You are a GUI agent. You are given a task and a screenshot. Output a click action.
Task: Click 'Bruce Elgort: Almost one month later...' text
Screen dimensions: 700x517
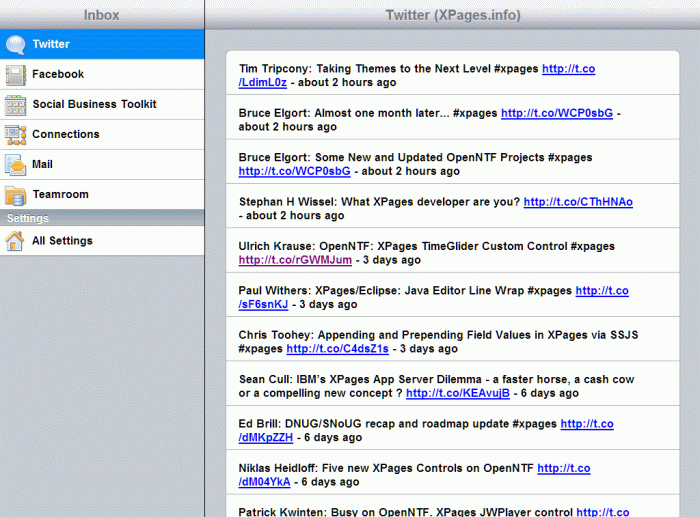pos(346,113)
